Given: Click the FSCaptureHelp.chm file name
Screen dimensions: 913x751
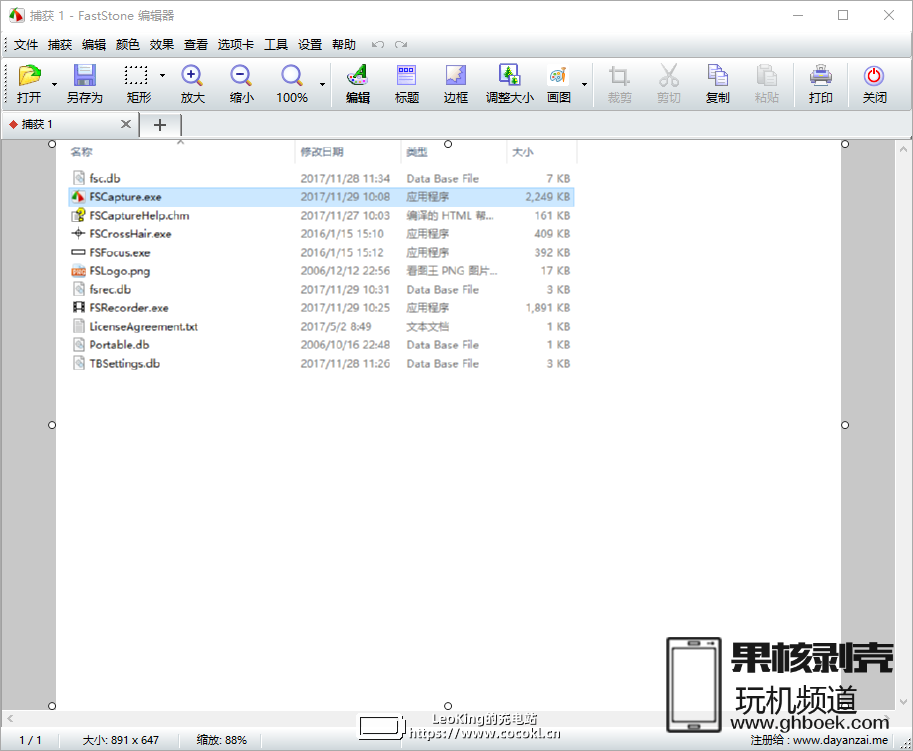Looking at the screenshot, I should coord(139,215).
